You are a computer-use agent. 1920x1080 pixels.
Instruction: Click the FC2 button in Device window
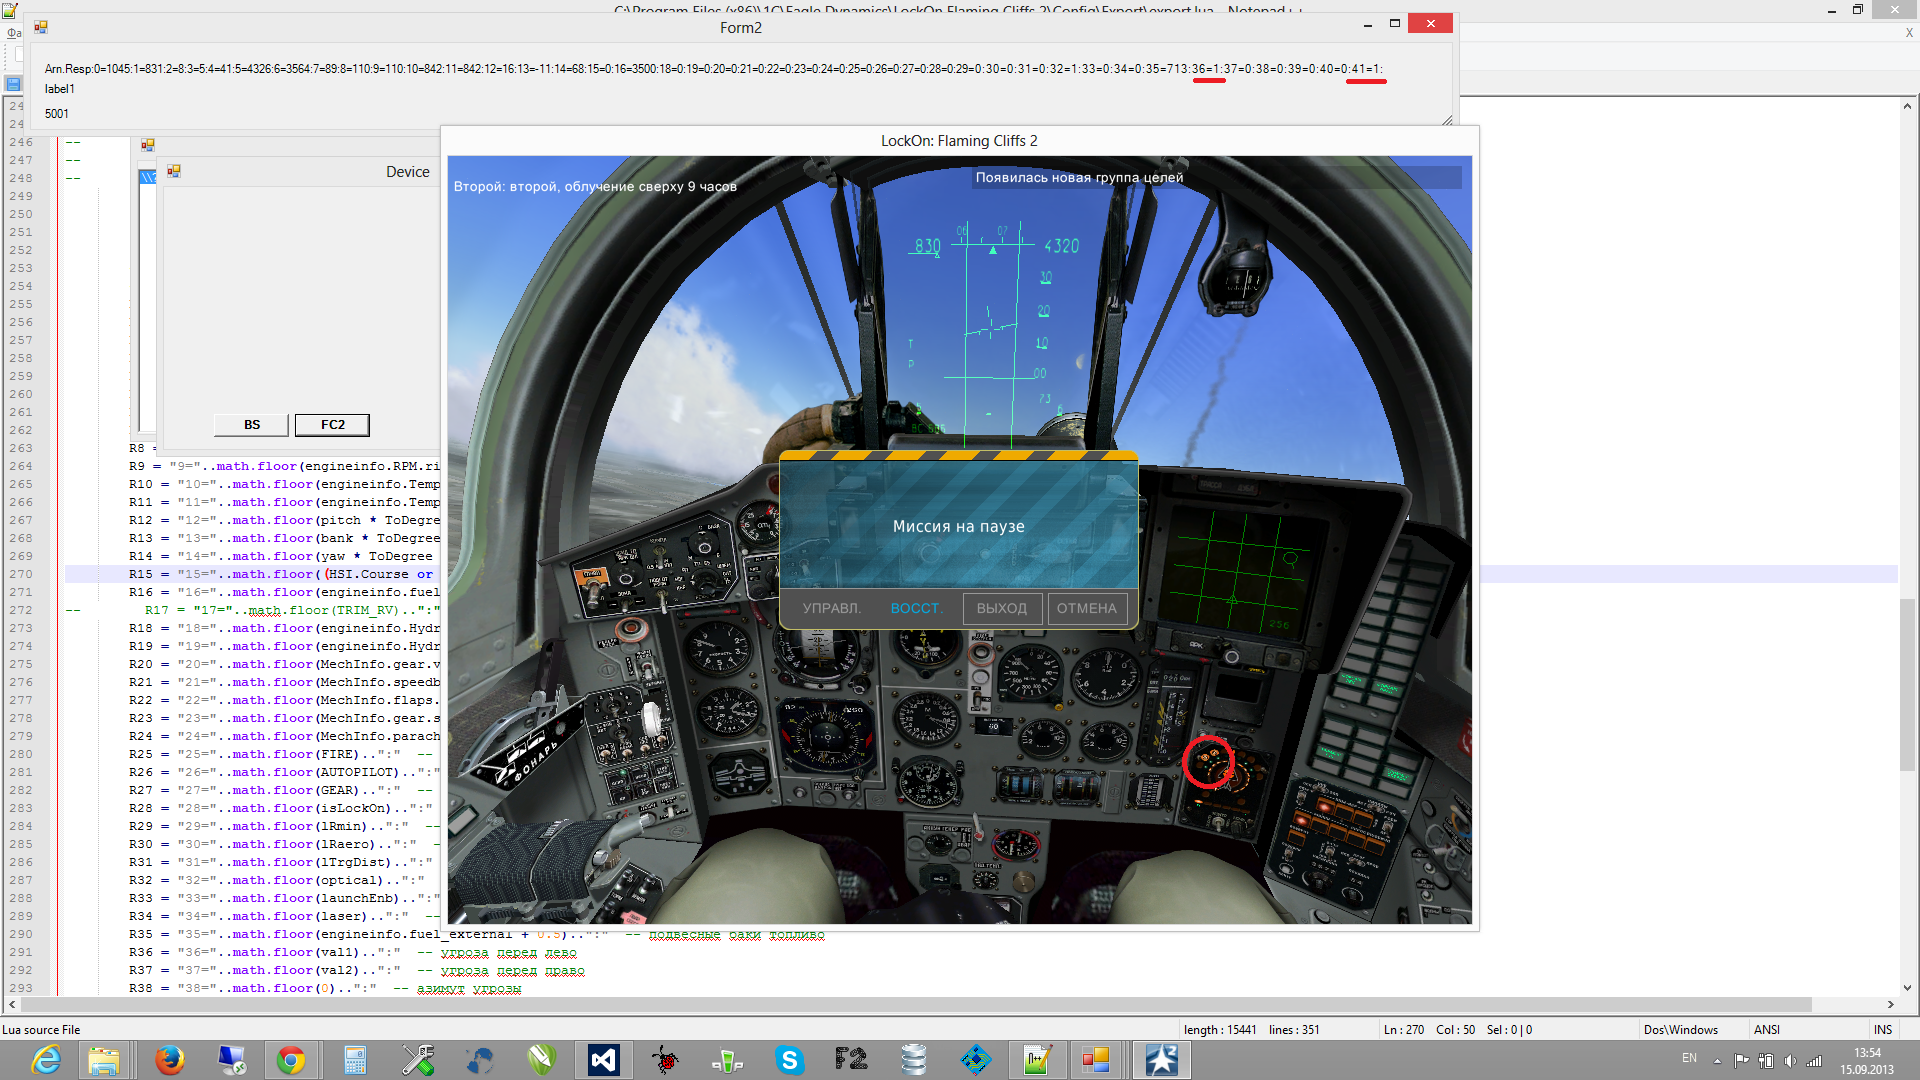pos(333,425)
